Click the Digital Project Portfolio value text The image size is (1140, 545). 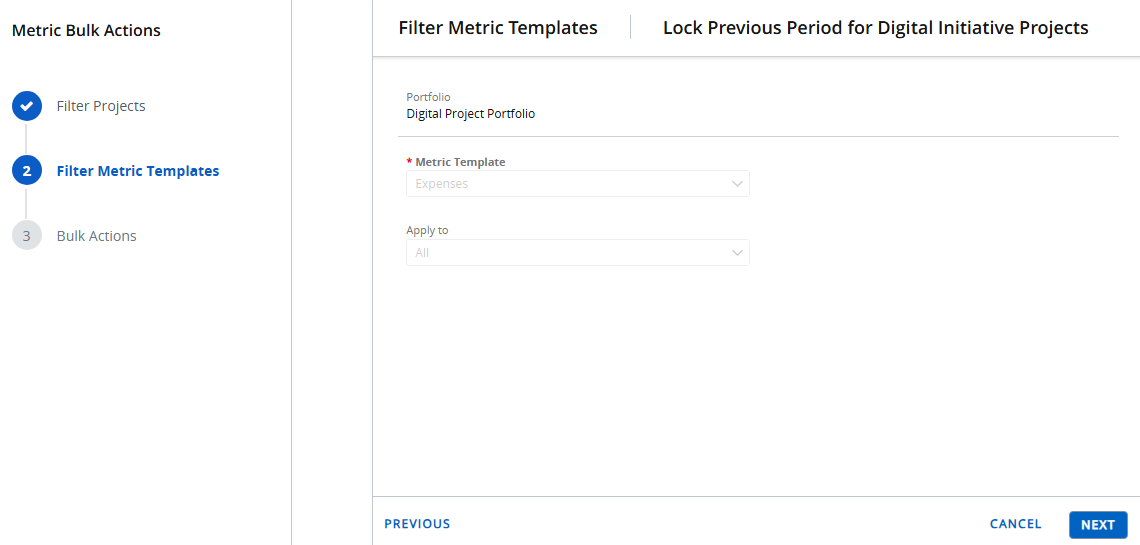[470, 114]
